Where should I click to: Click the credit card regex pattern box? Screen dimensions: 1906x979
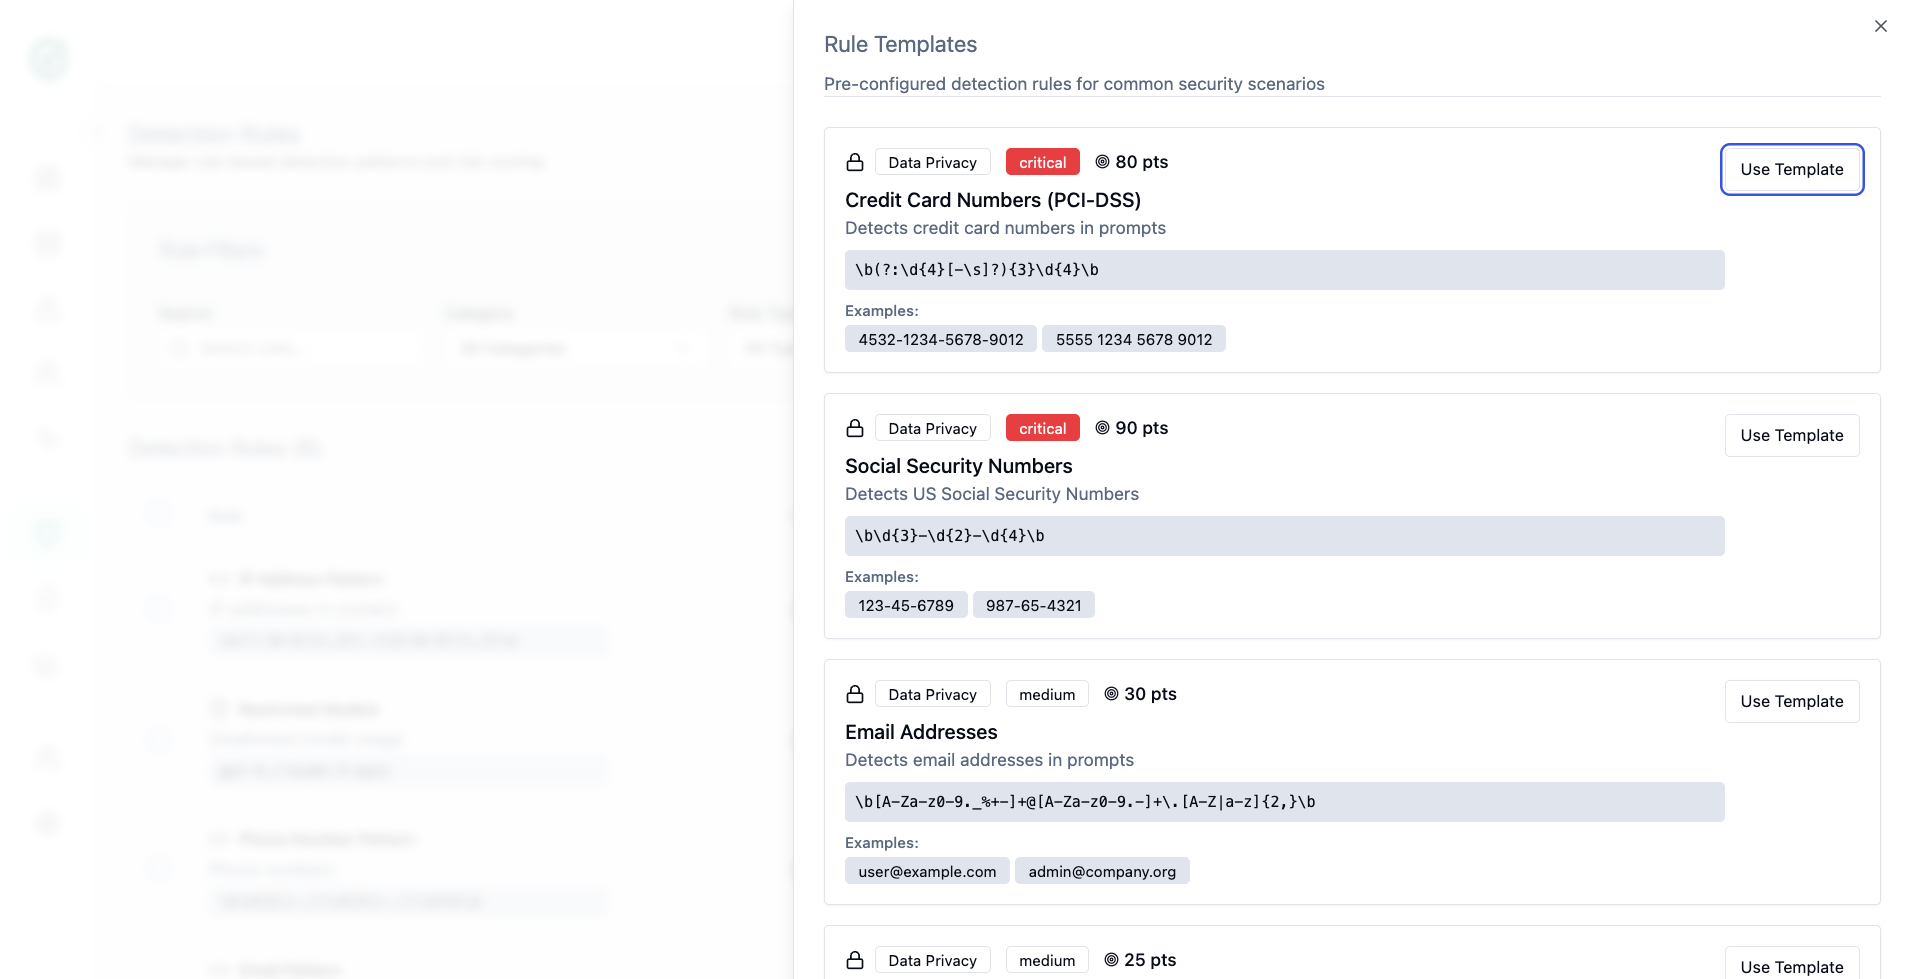pyautogui.click(x=1284, y=270)
